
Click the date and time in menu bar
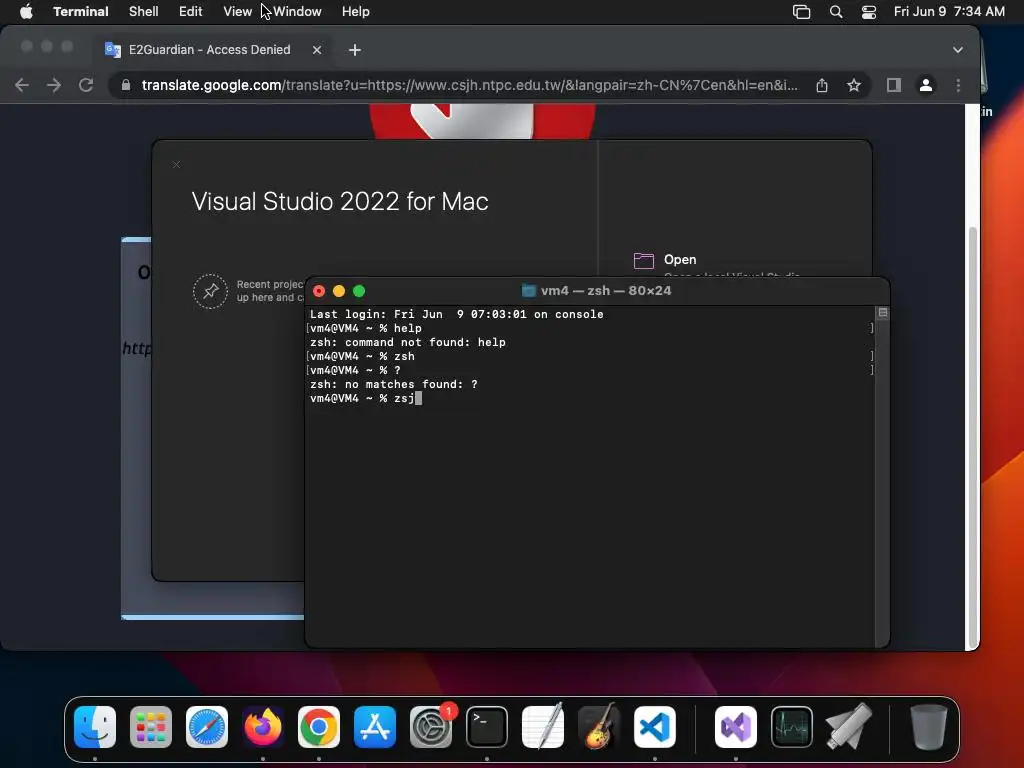949,11
